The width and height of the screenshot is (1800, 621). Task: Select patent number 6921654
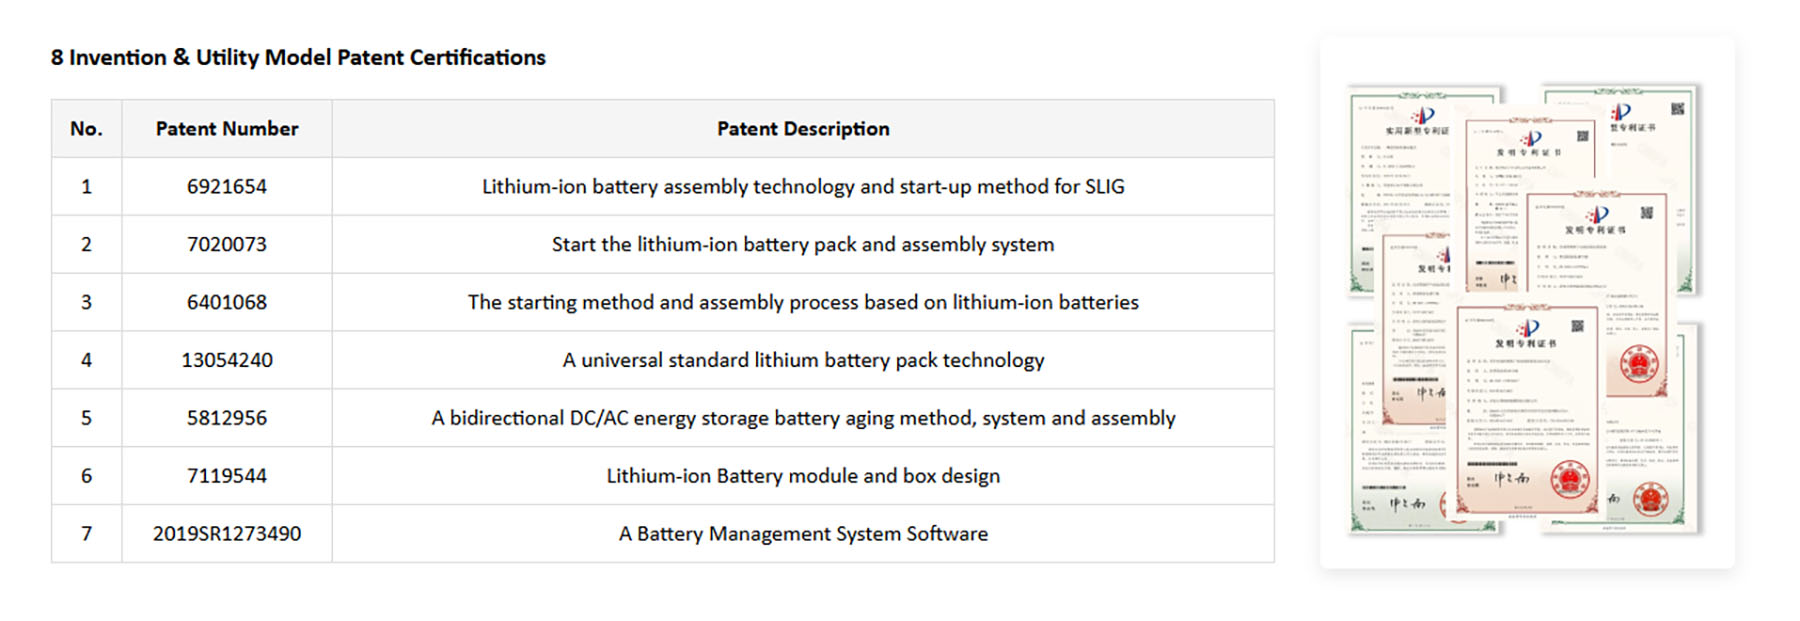(227, 187)
